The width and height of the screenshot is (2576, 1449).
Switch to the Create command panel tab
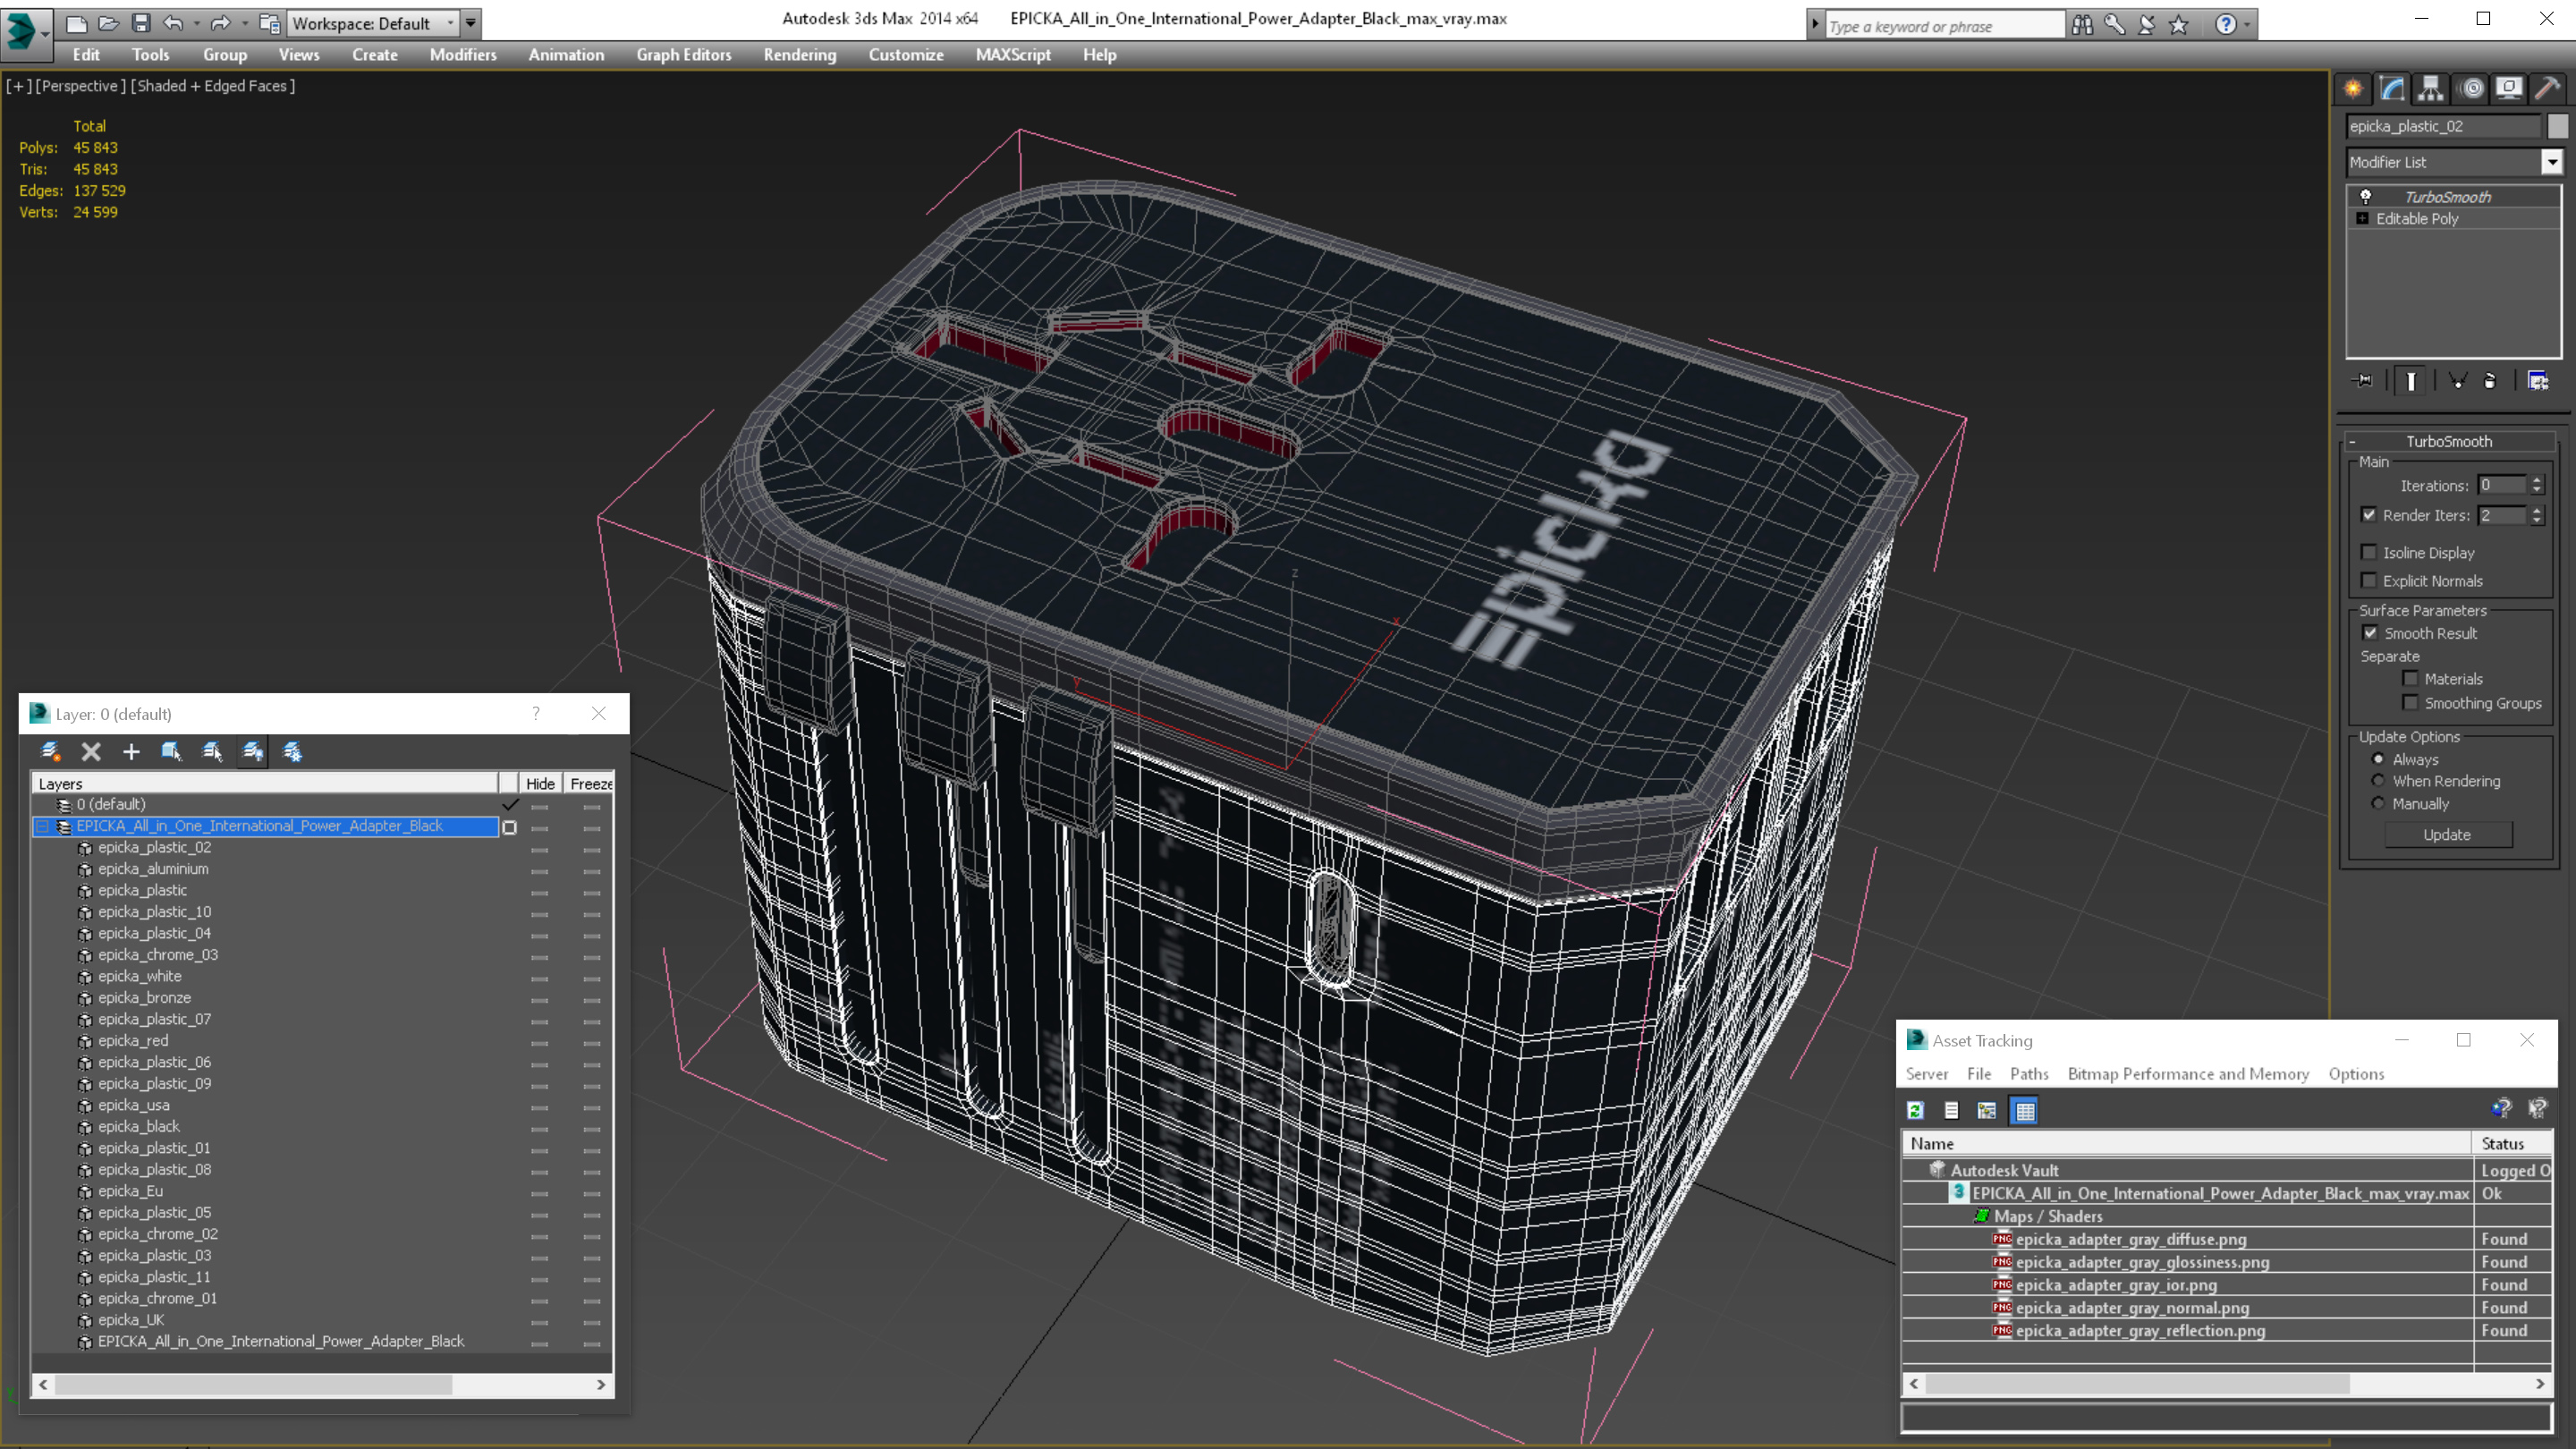pos(2353,88)
